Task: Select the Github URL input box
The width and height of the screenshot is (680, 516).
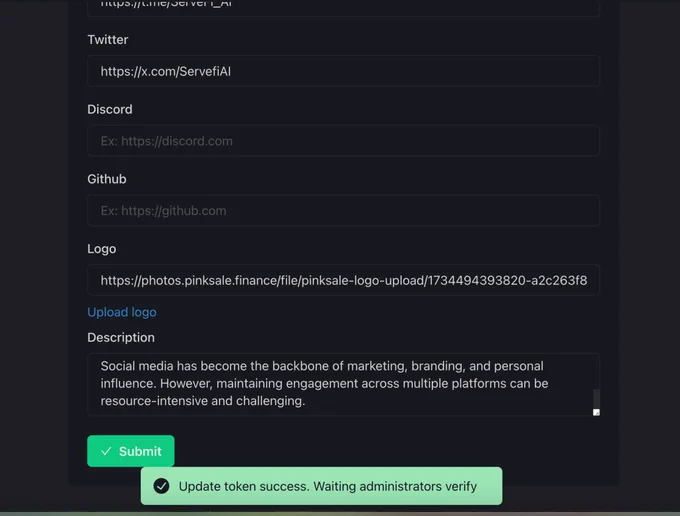Action: [x=343, y=211]
